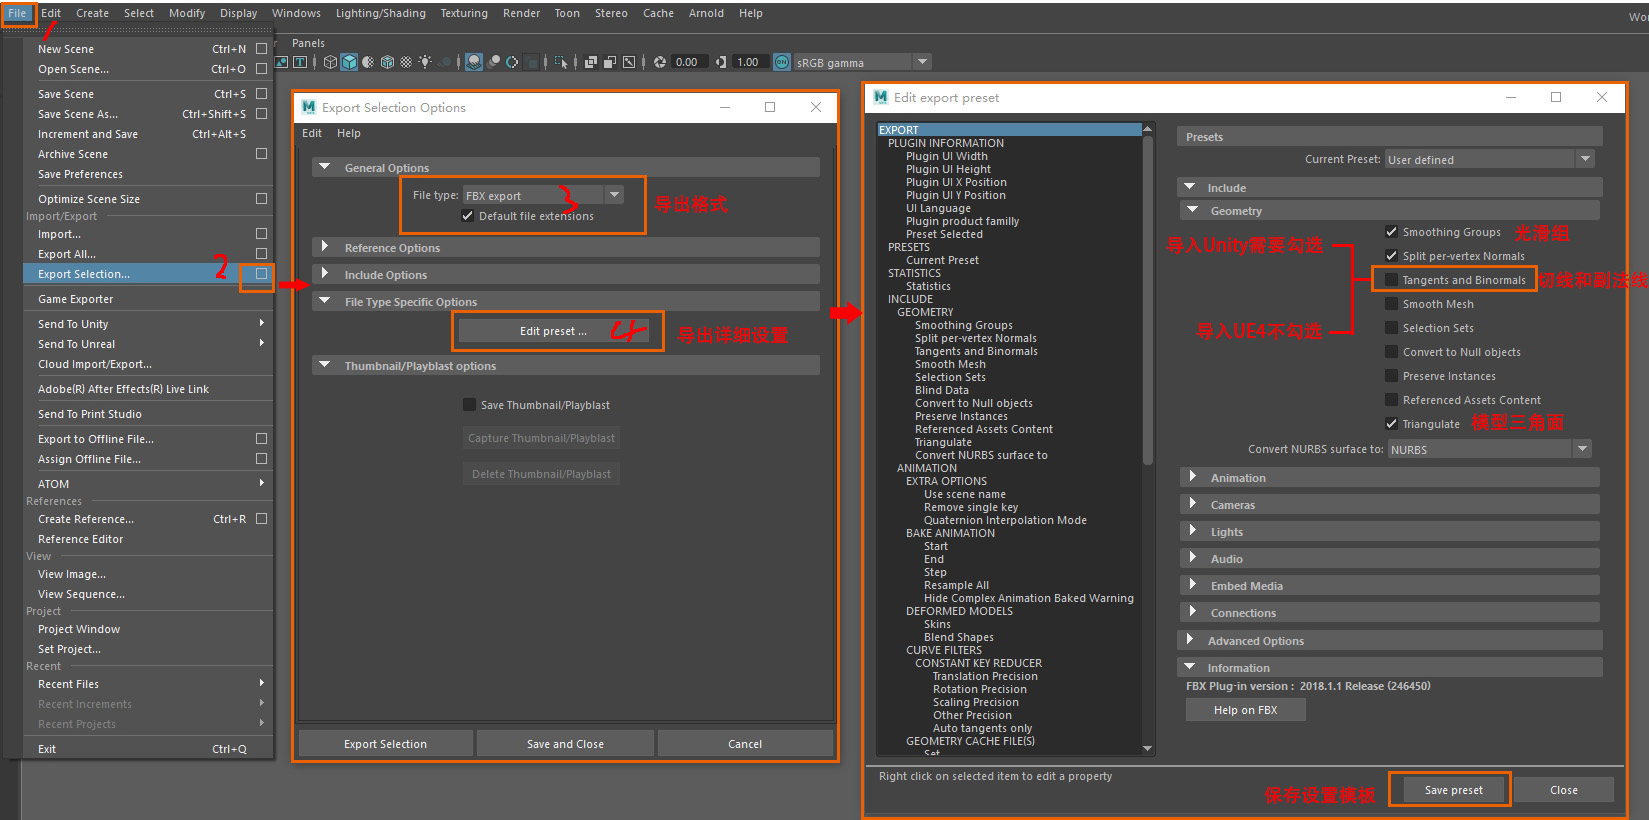Click the gamma value field 1.00
Image resolution: width=1649 pixels, height=820 pixels.
pos(750,62)
